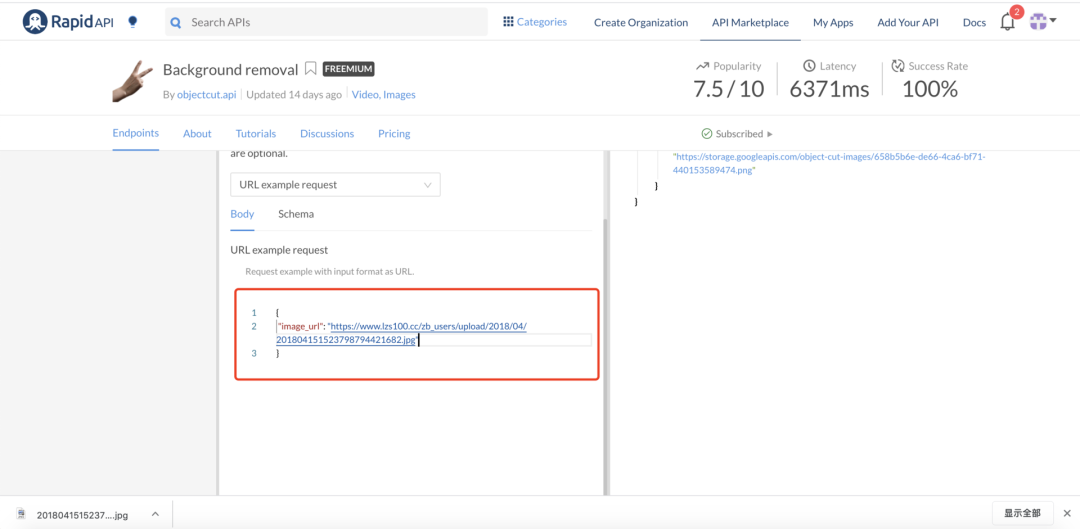The height and width of the screenshot is (529, 1080).
Task: Click the jpg file icon in download bar
Action: (x=21, y=514)
